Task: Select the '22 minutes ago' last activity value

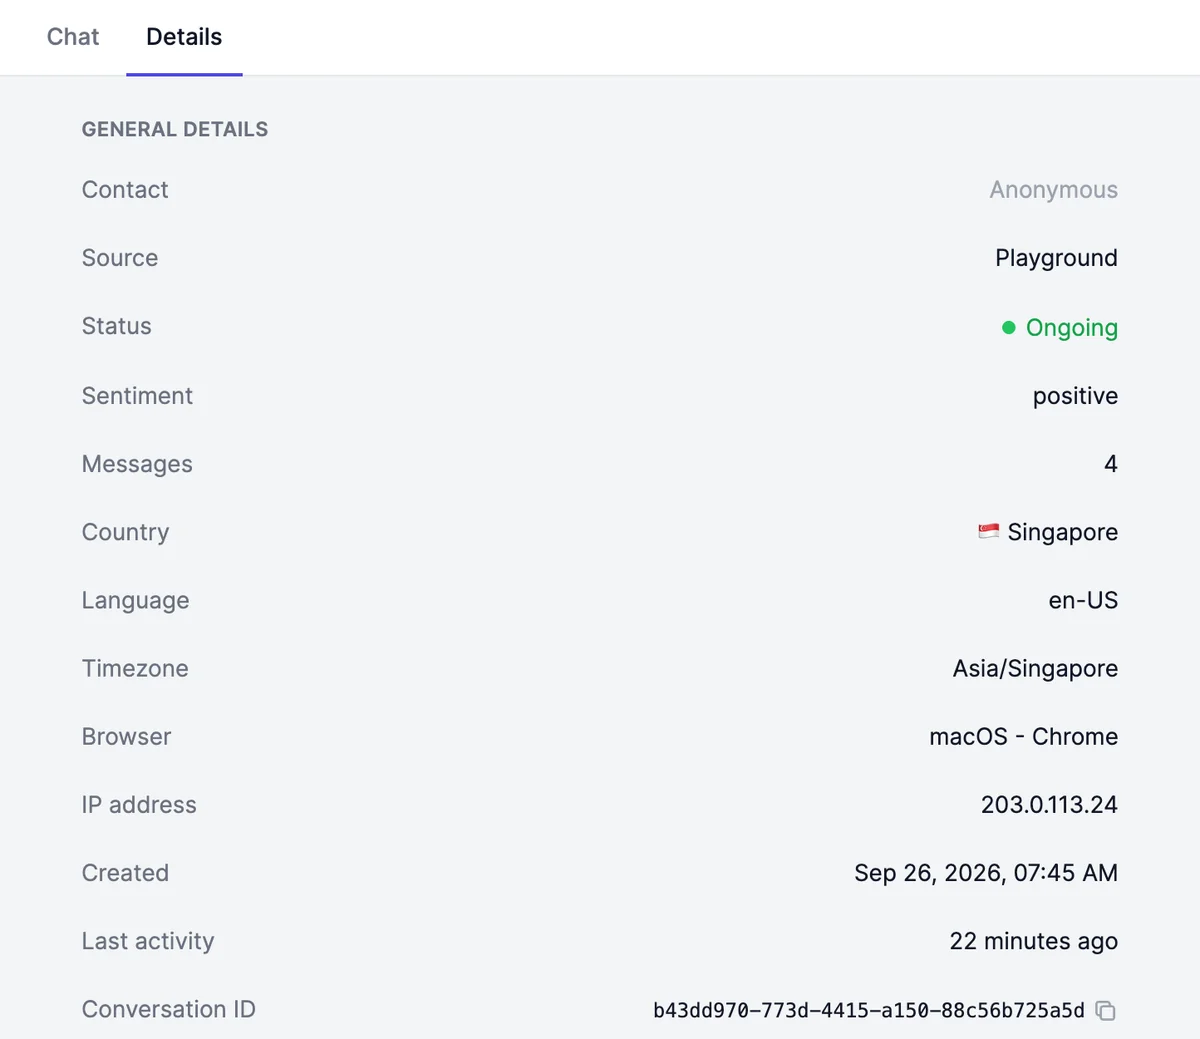Action: click(x=1034, y=941)
